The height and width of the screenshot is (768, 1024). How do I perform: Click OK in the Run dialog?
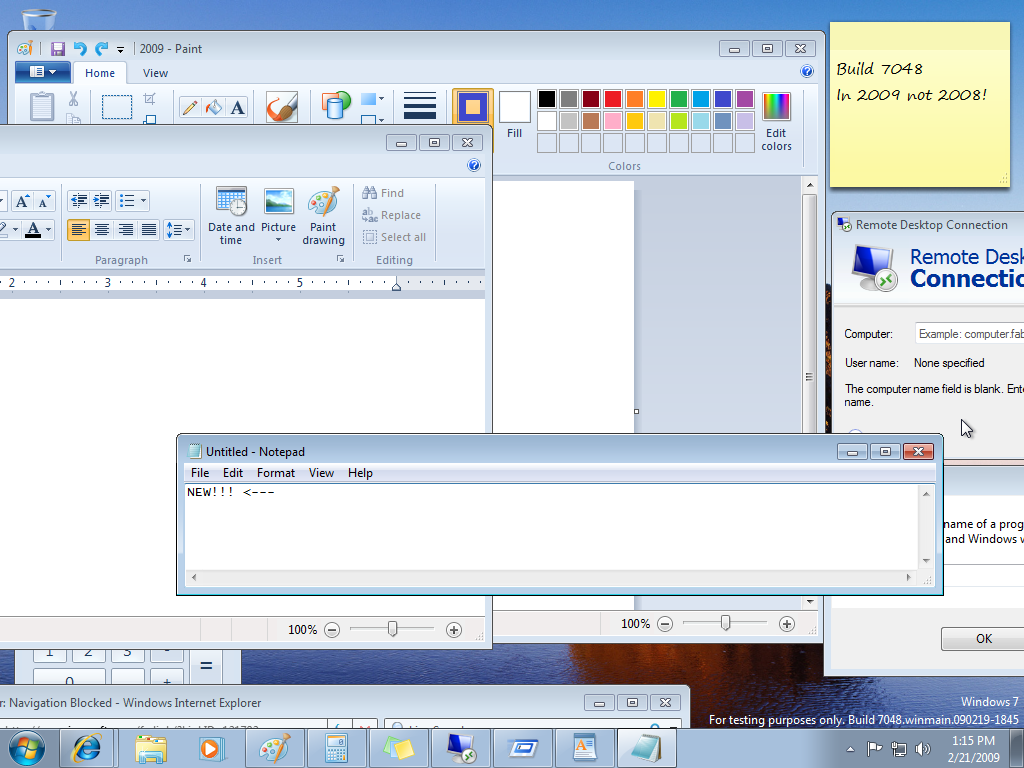click(983, 639)
